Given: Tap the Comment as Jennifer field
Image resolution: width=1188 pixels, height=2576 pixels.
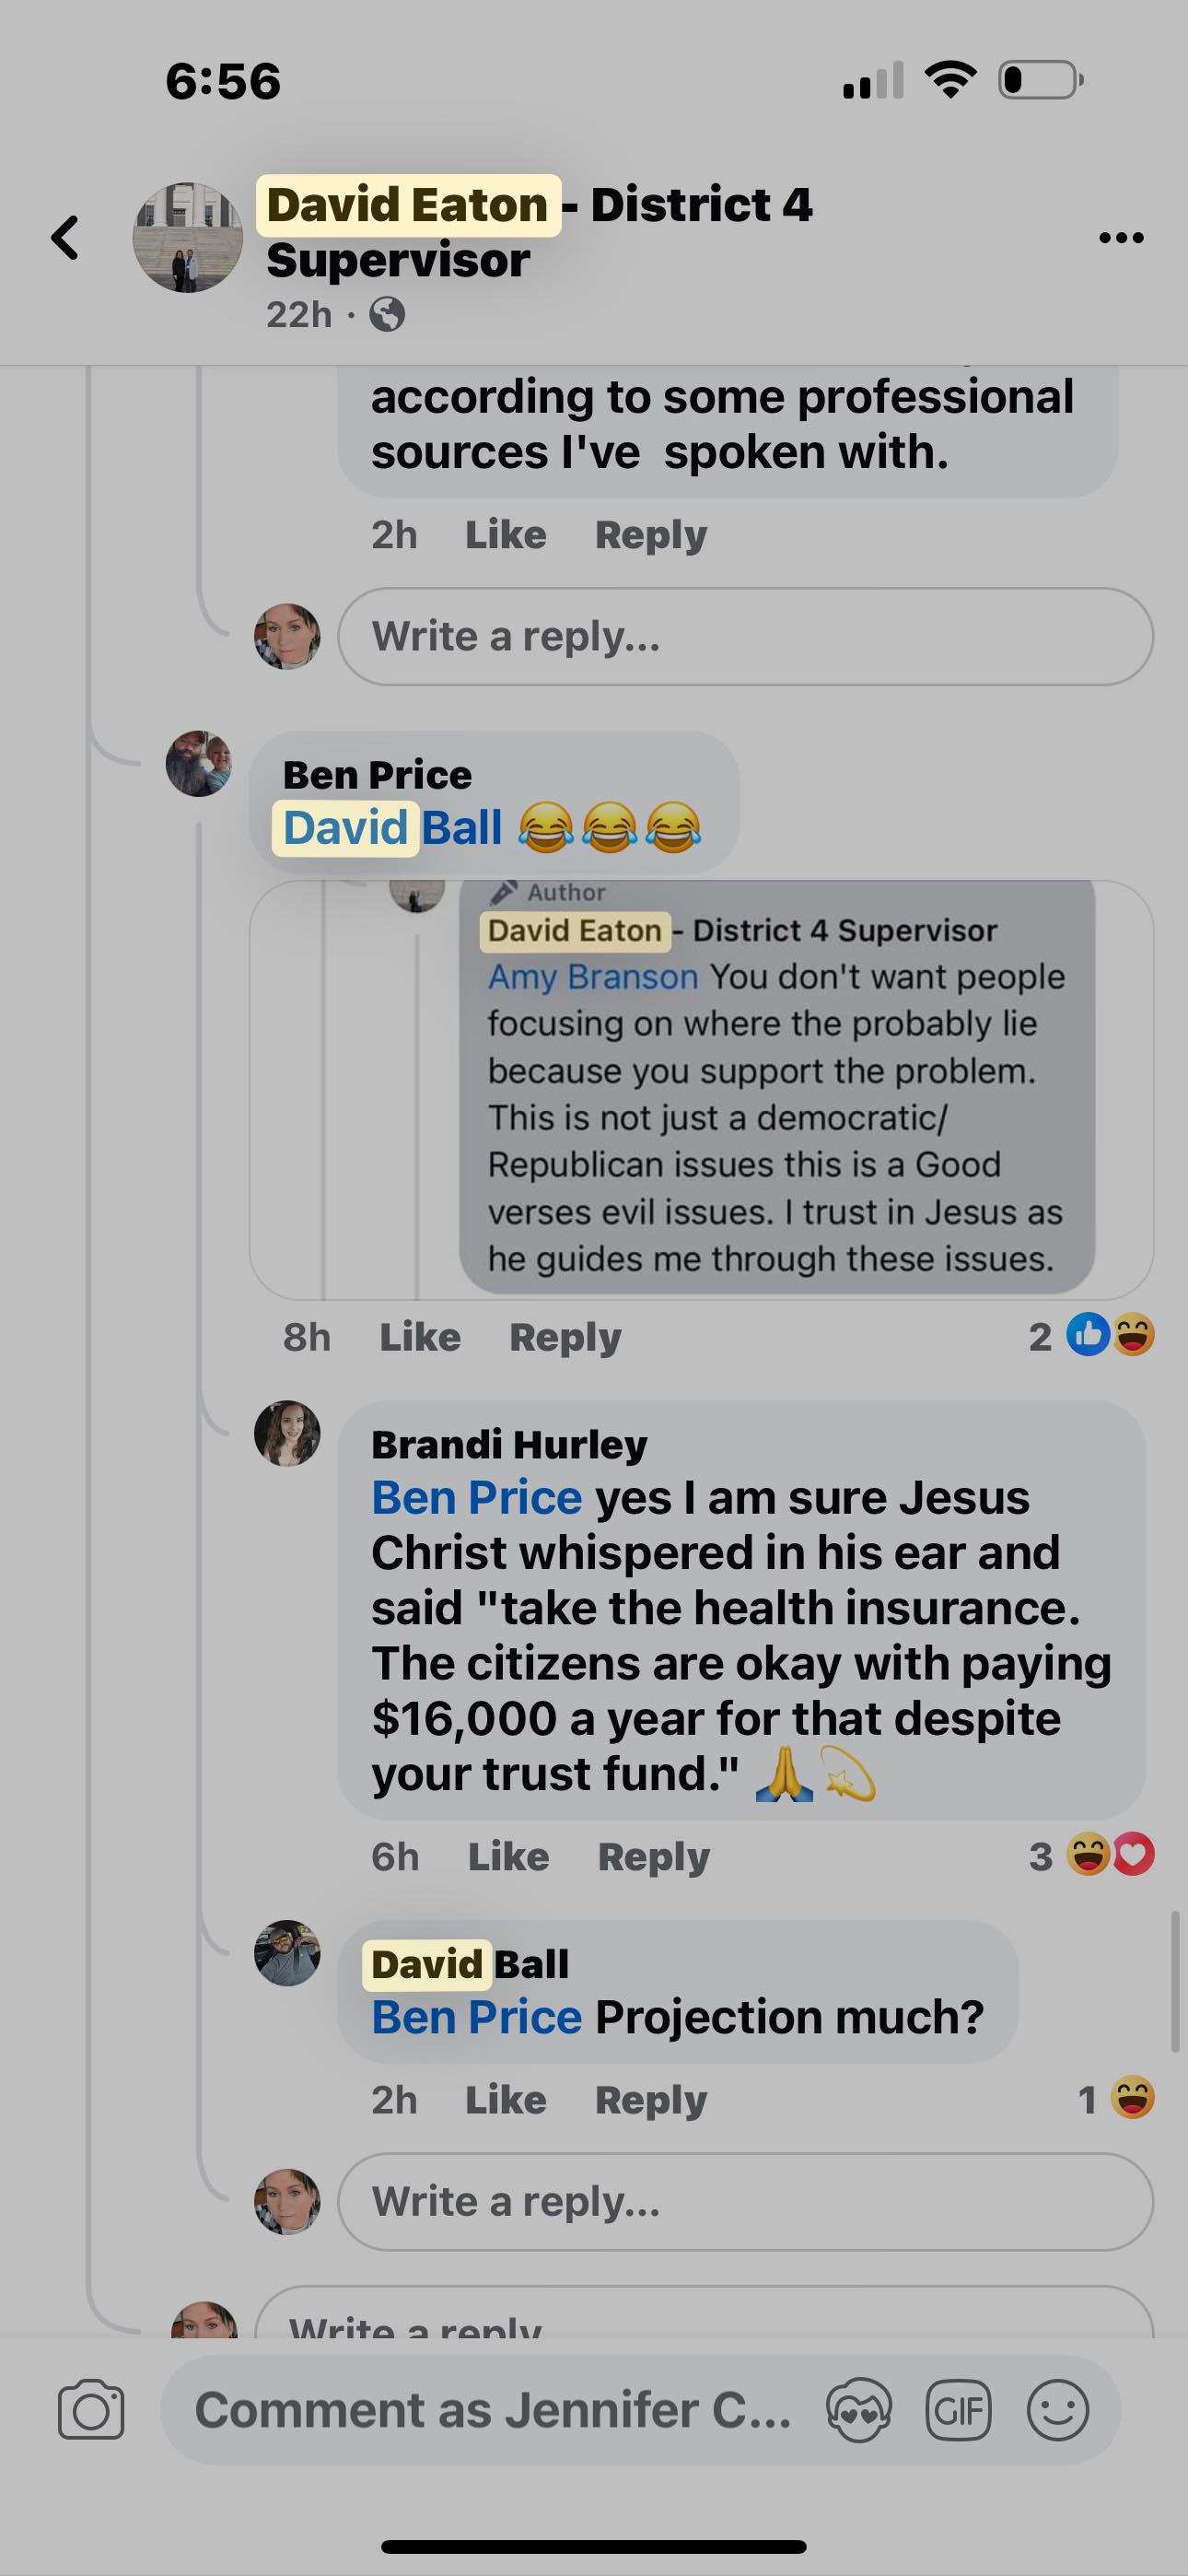Looking at the screenshot, I should (x=492, y=2410).
